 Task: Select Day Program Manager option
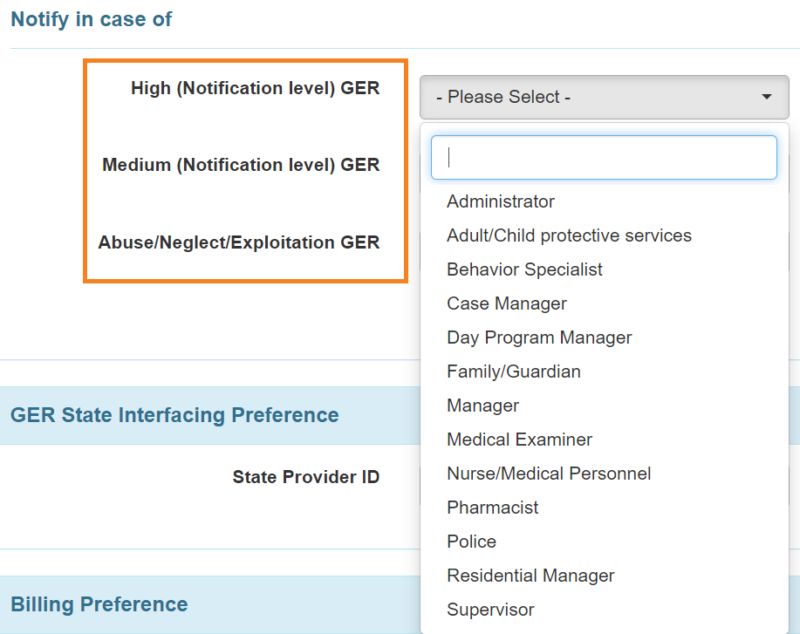(539, 337)
